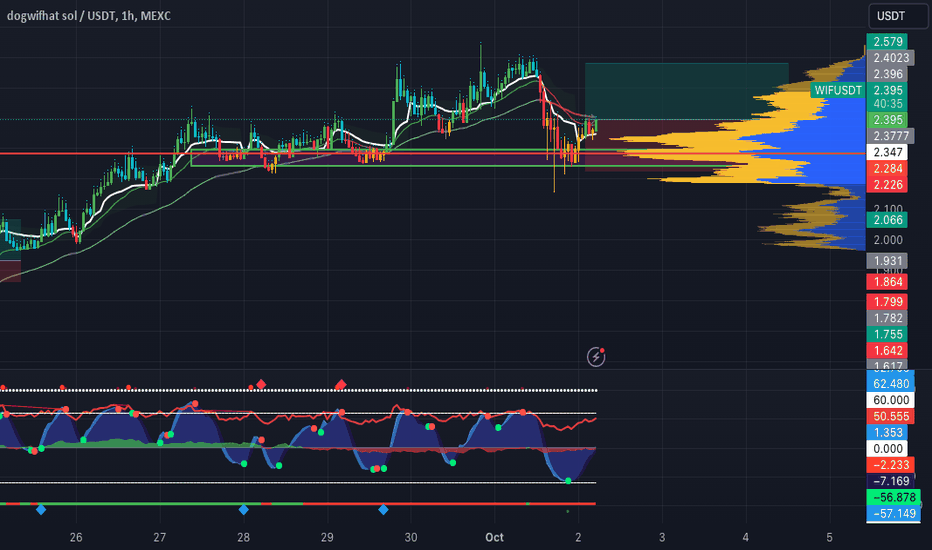Click the 2.226 red price label
This screenshot has height=550, width=932.
point(888,185)
